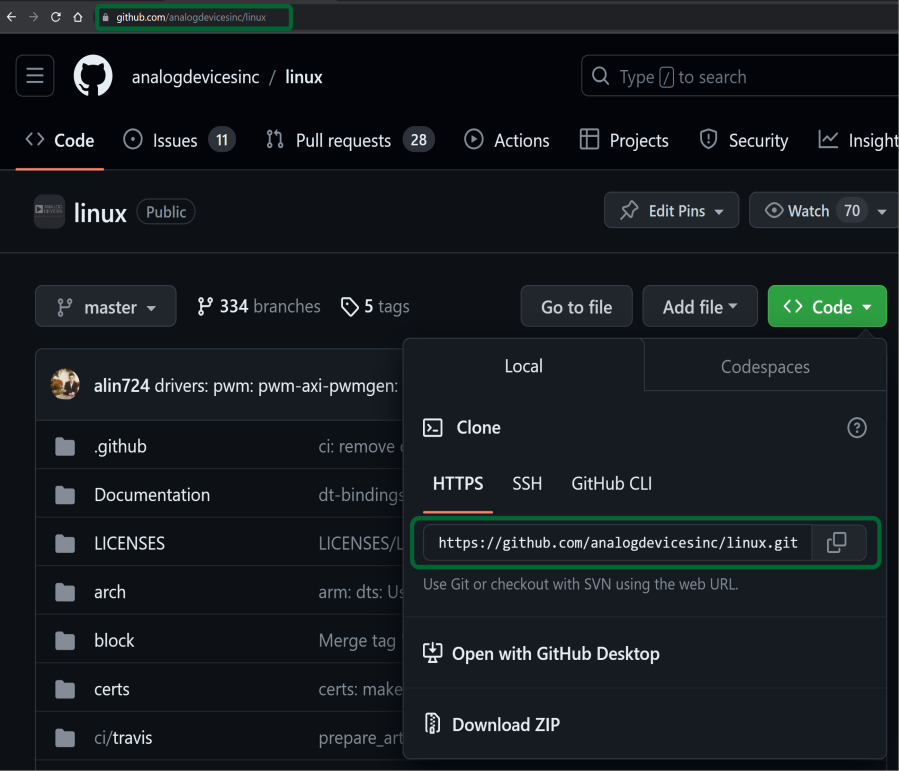The image size is (899, 771).
Task: Click the analogdevicesinc repository avatar image
Action: pyautogui.click(x=49, y=211)
